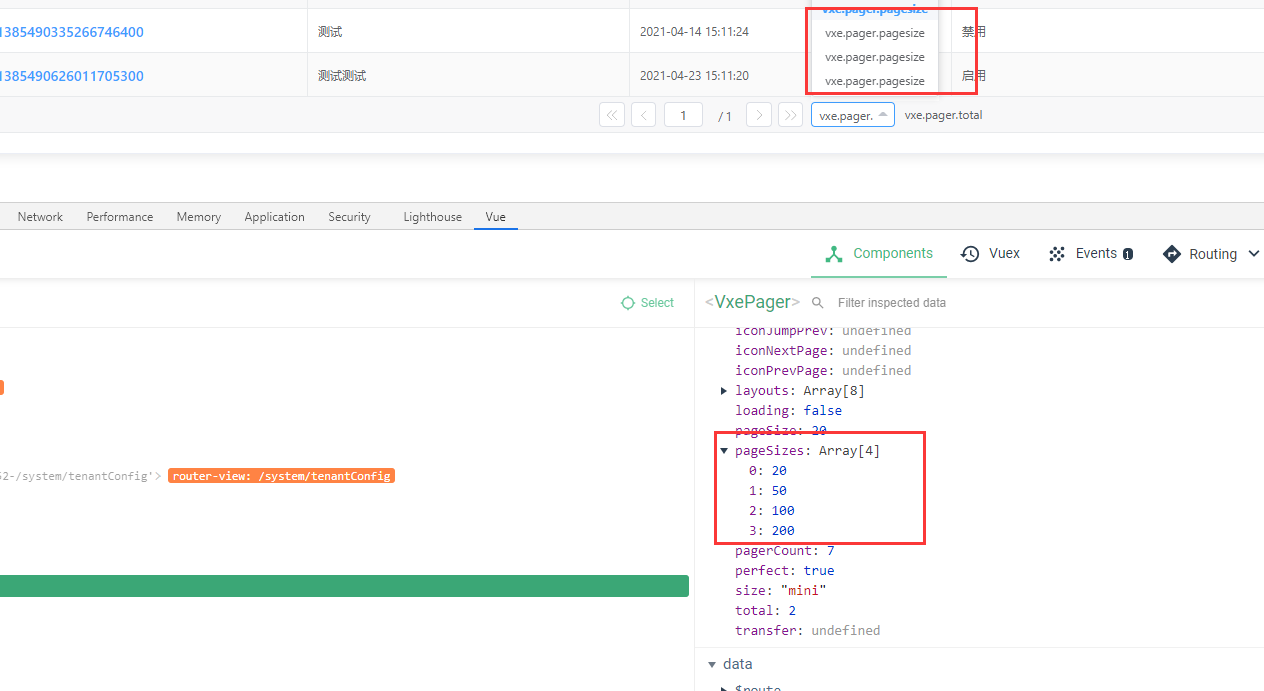Switch to the Network tab
This screenshot has width=1264, height=691.
point(40,216)
